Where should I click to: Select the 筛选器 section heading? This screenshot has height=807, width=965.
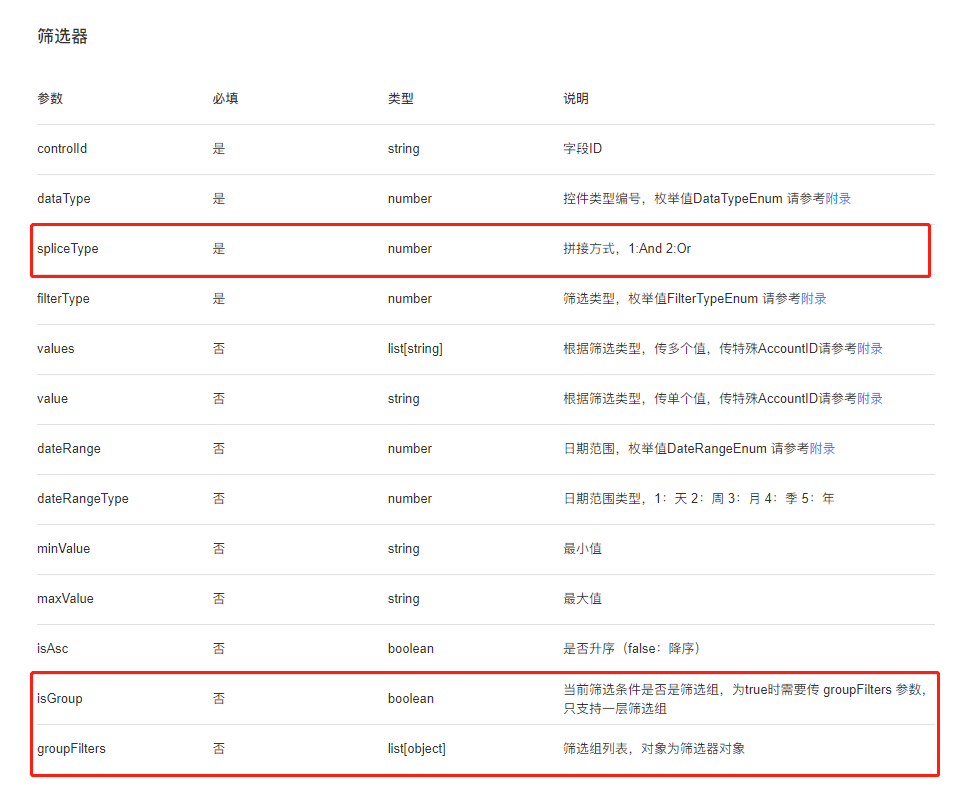click(x=61, y=36)
